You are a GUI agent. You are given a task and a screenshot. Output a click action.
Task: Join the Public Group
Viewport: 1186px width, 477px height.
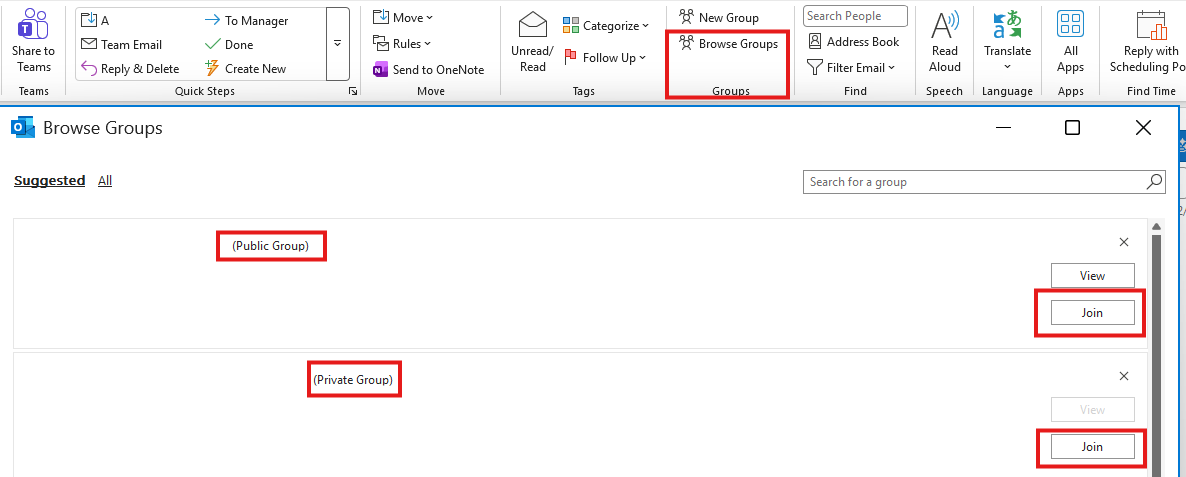coord(1092,312)
